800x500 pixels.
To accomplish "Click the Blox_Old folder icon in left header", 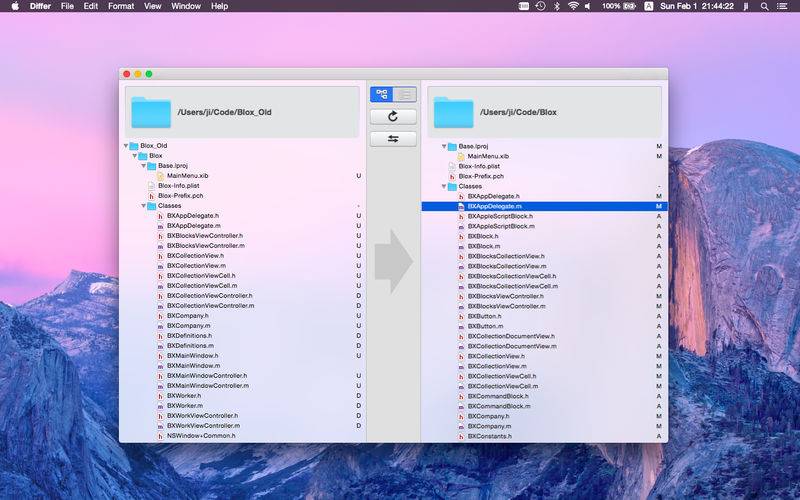I will 151,112.
